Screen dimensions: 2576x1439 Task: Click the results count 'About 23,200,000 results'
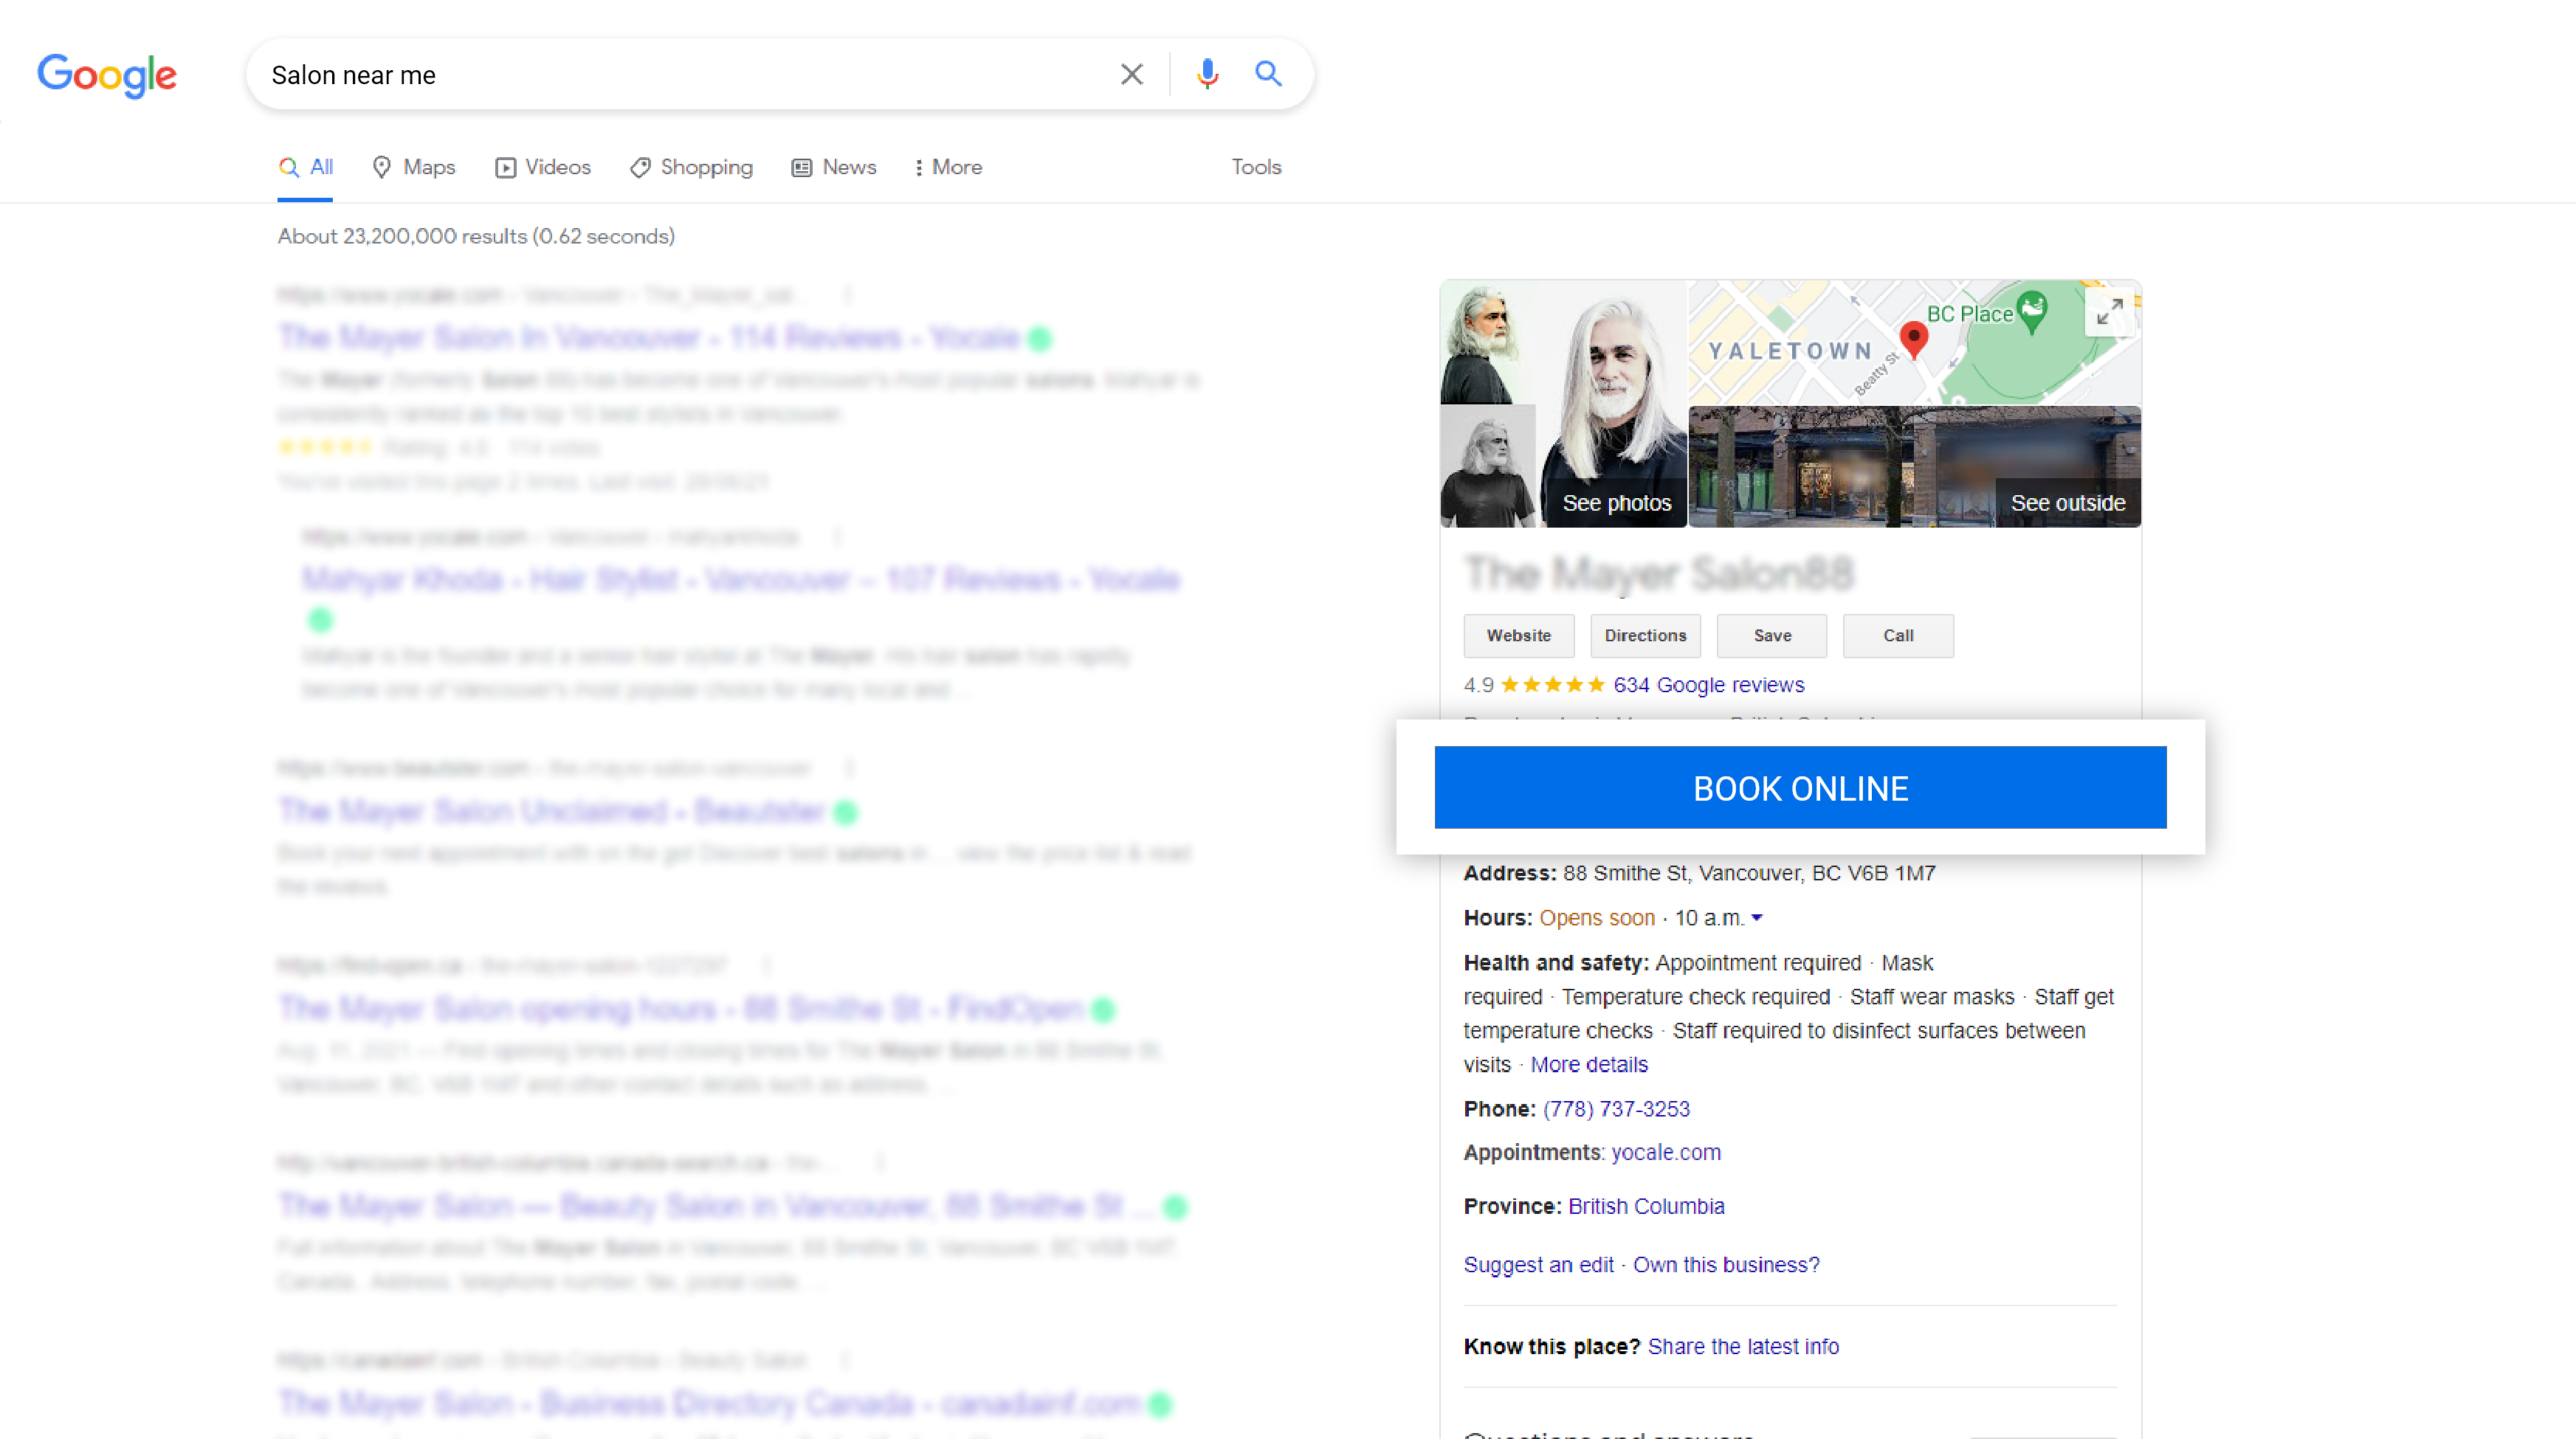476,236
